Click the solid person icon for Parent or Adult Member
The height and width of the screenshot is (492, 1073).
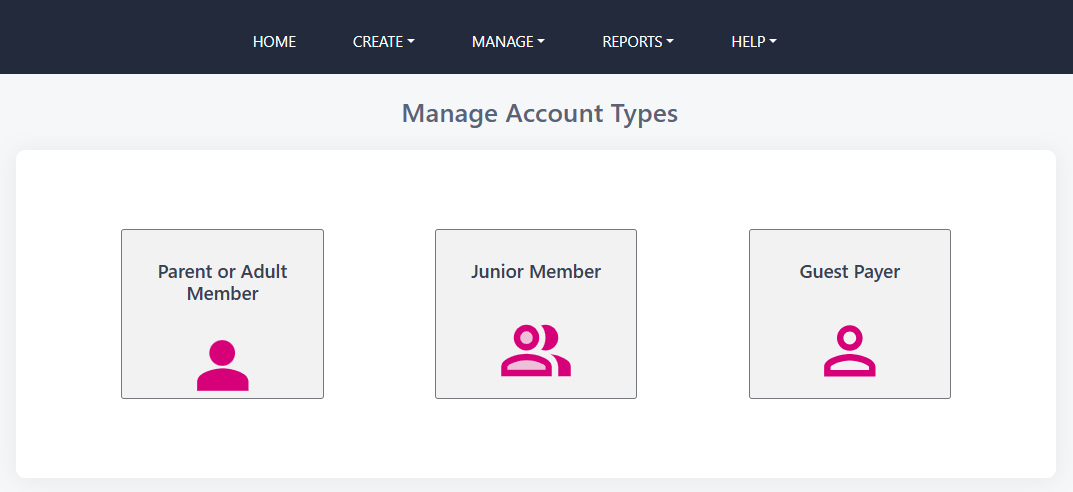point(222,365)
